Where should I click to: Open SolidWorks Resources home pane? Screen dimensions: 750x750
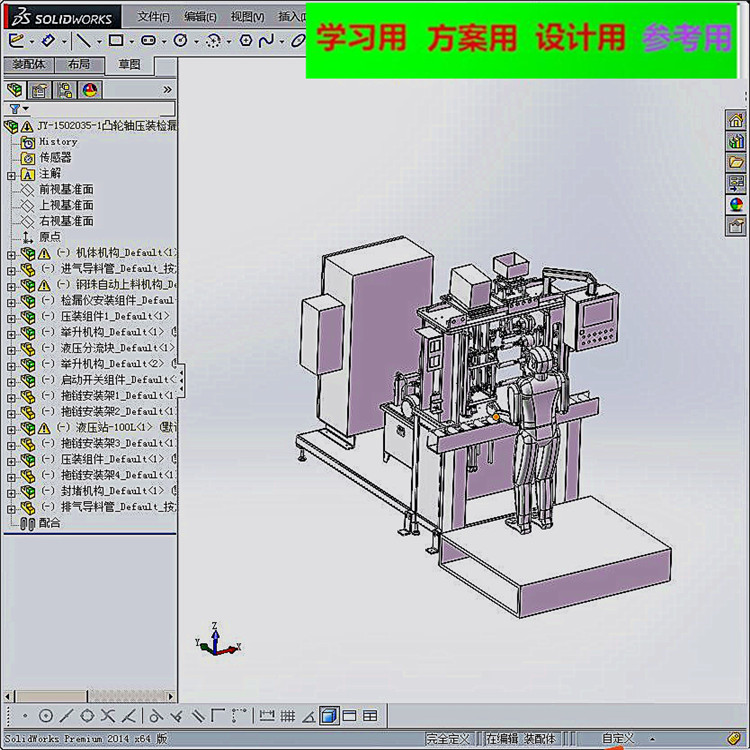pyautogui.click(x=736, y=120)
